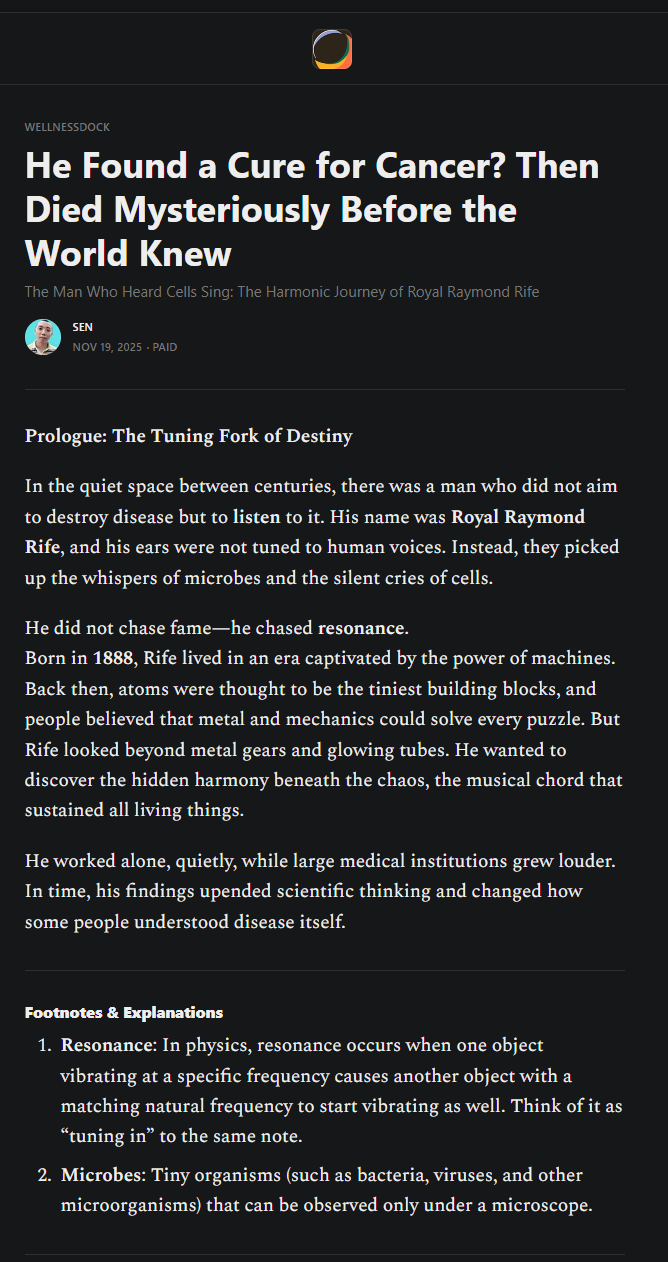Open author SEN's profile name link
This screenshot has height=1262, width=668.
(x=82, y=327)
